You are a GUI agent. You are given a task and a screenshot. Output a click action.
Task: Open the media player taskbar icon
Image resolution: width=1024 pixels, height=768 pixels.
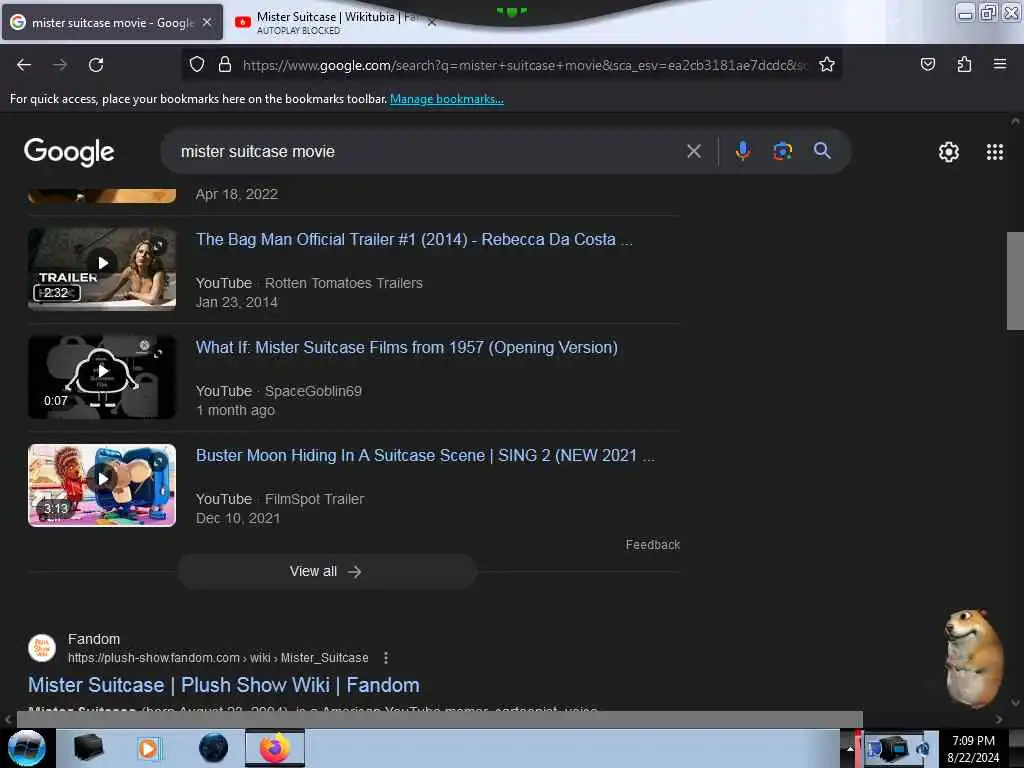pos(148,748)
